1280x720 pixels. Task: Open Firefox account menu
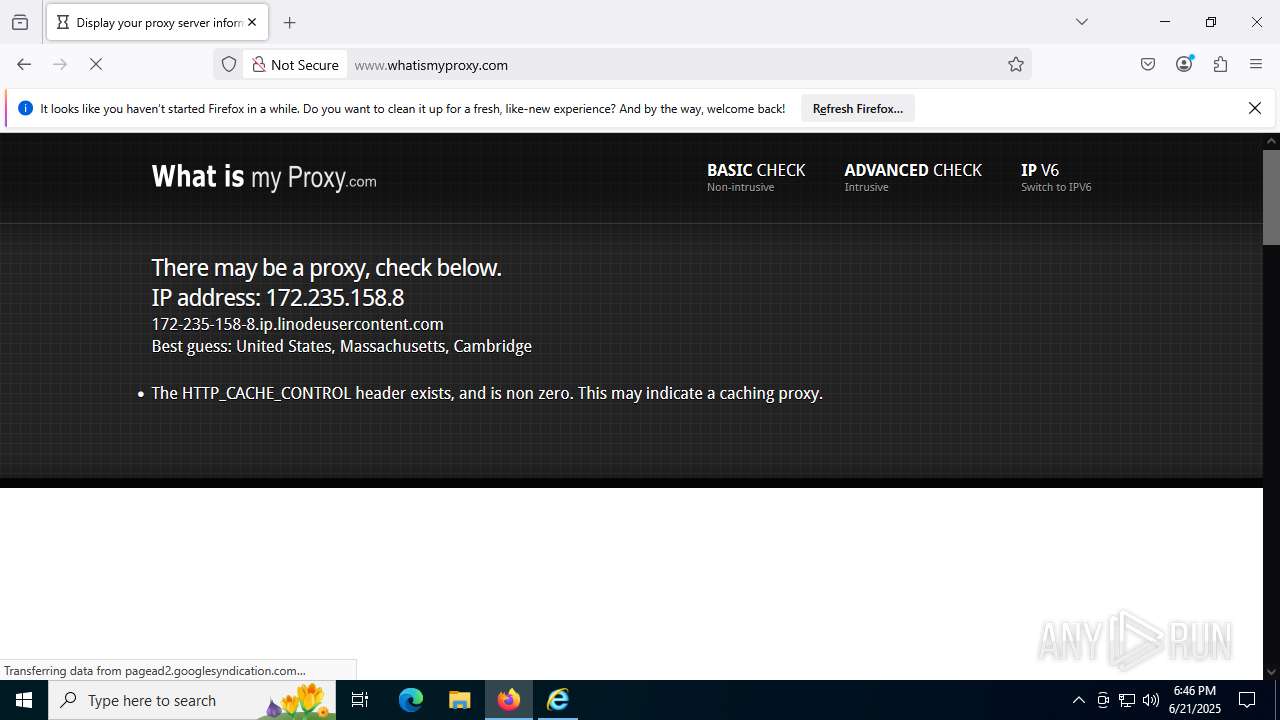pos(1184,64)
